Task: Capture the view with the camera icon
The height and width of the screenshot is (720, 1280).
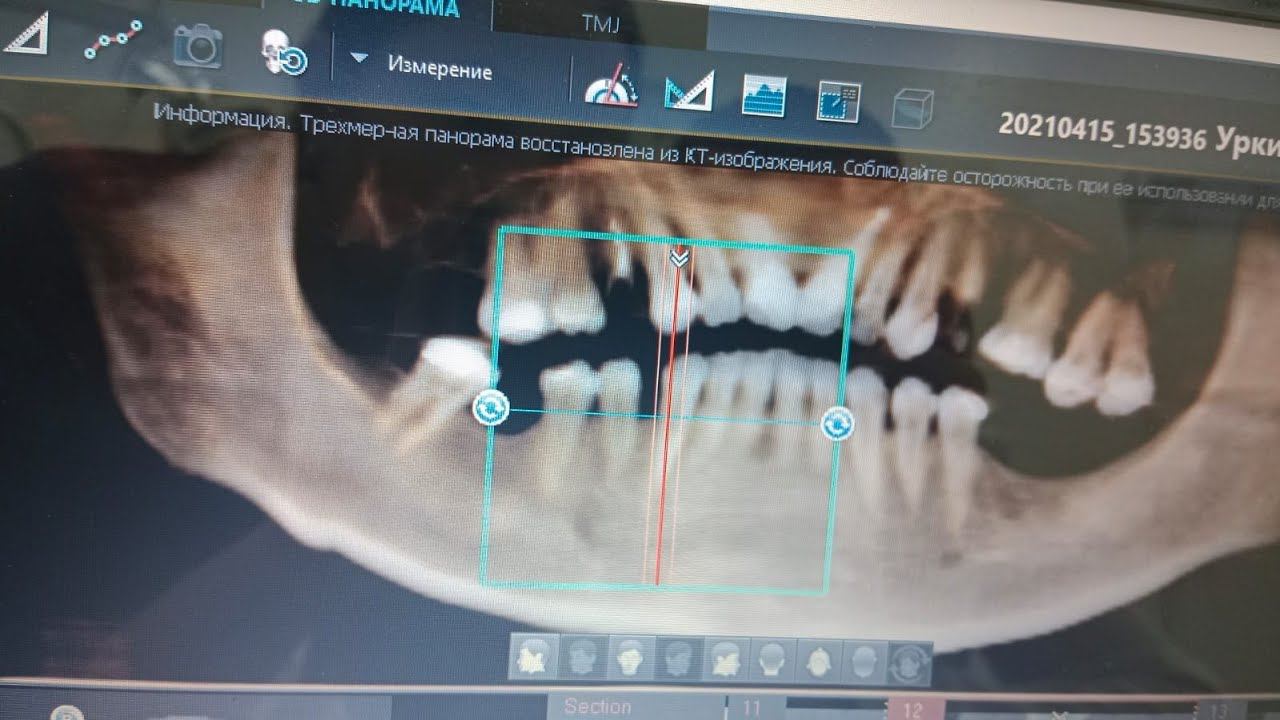Action: click(197, 46)
